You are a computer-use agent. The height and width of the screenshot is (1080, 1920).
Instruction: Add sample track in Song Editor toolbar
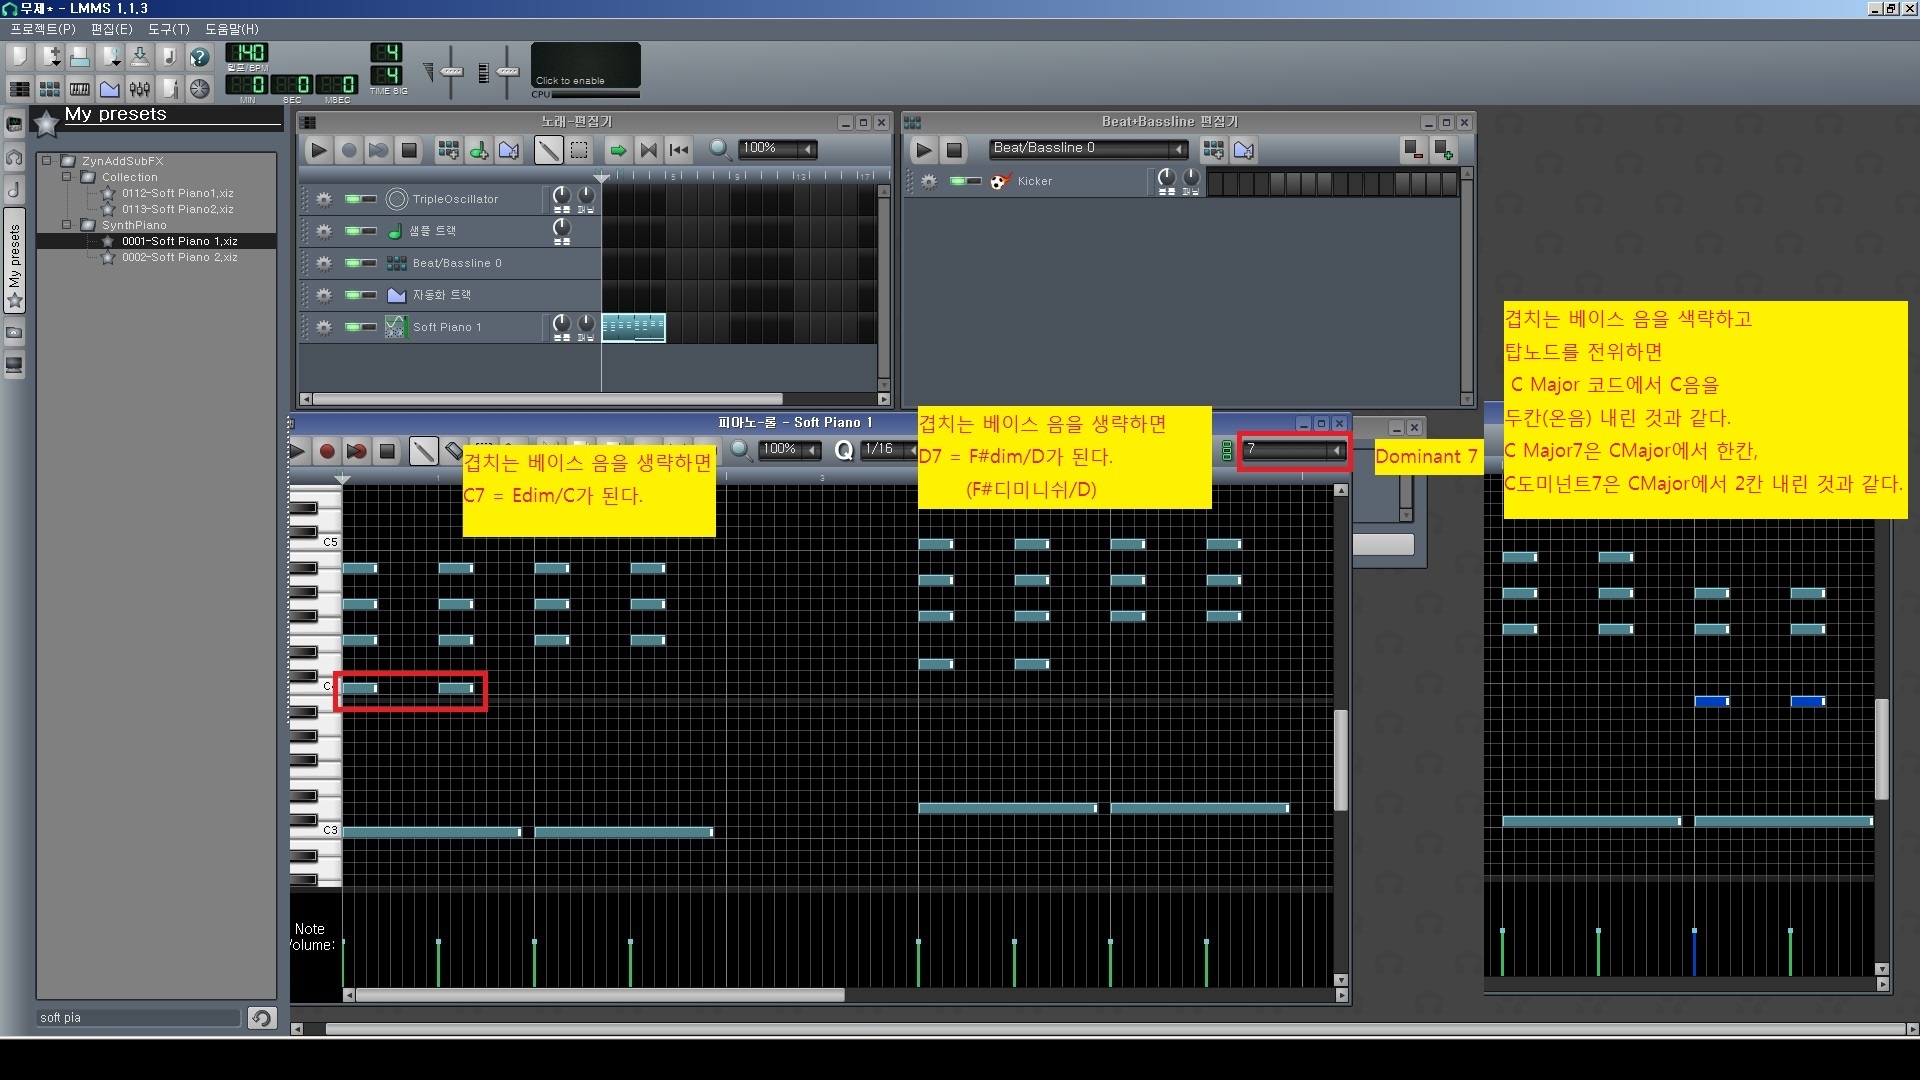(x=479, y=150)
